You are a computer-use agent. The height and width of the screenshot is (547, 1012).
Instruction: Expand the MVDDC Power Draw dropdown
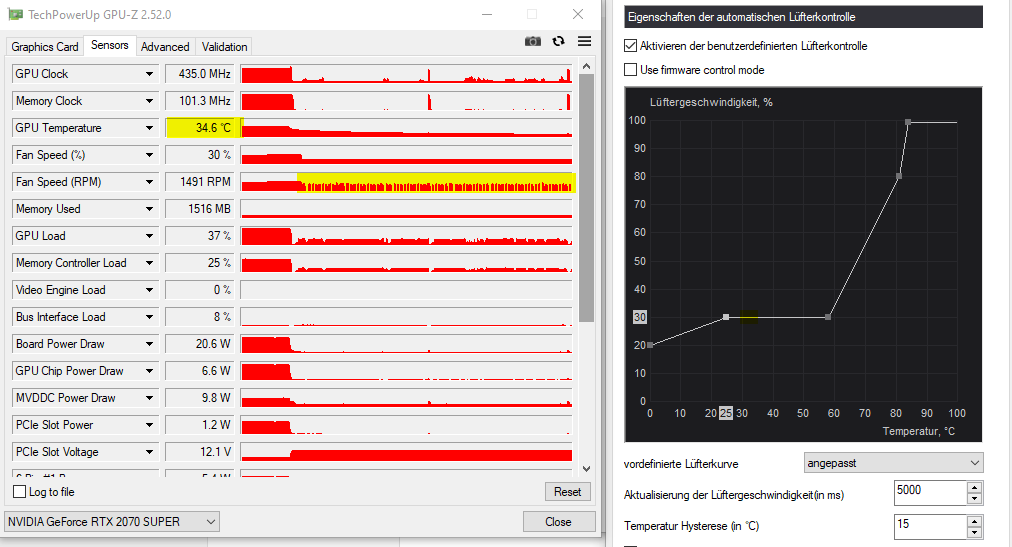(x=149, y=398)
